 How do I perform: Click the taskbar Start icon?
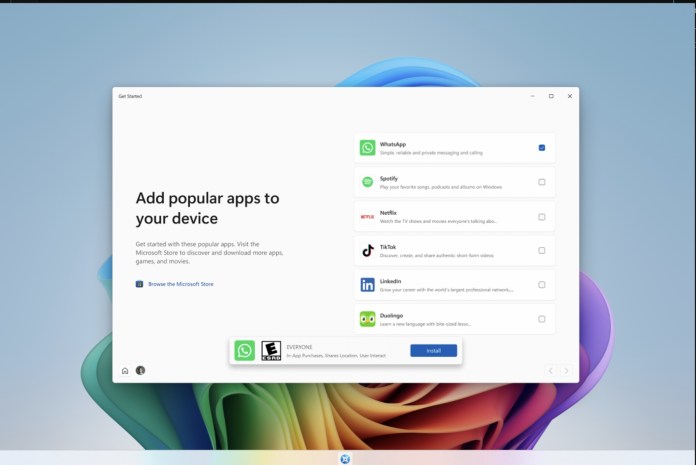click(x=345, y=459)
